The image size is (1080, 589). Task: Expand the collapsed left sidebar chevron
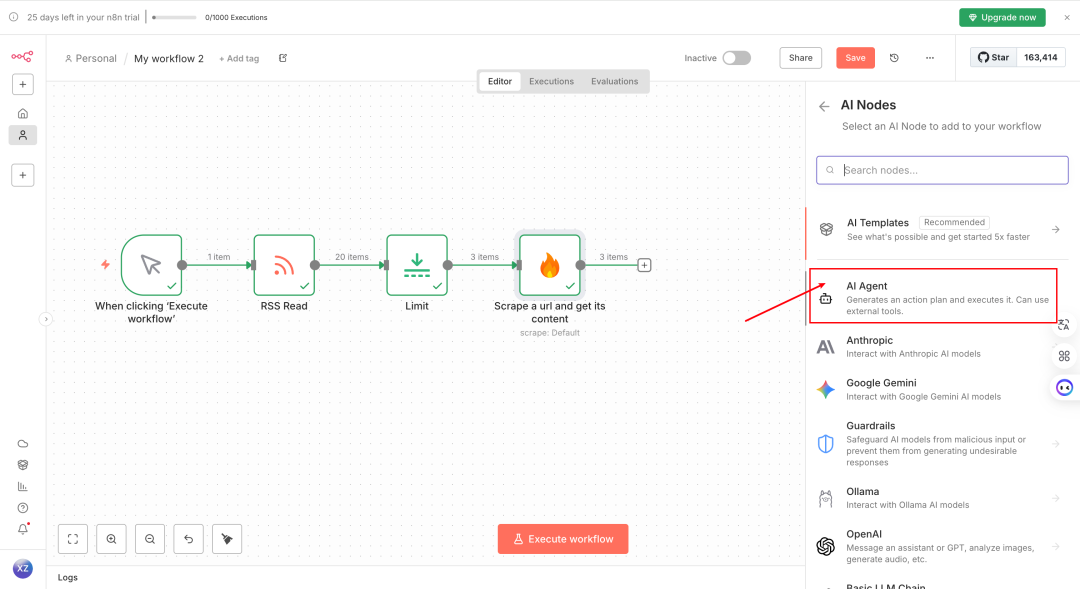pos(45,319)
